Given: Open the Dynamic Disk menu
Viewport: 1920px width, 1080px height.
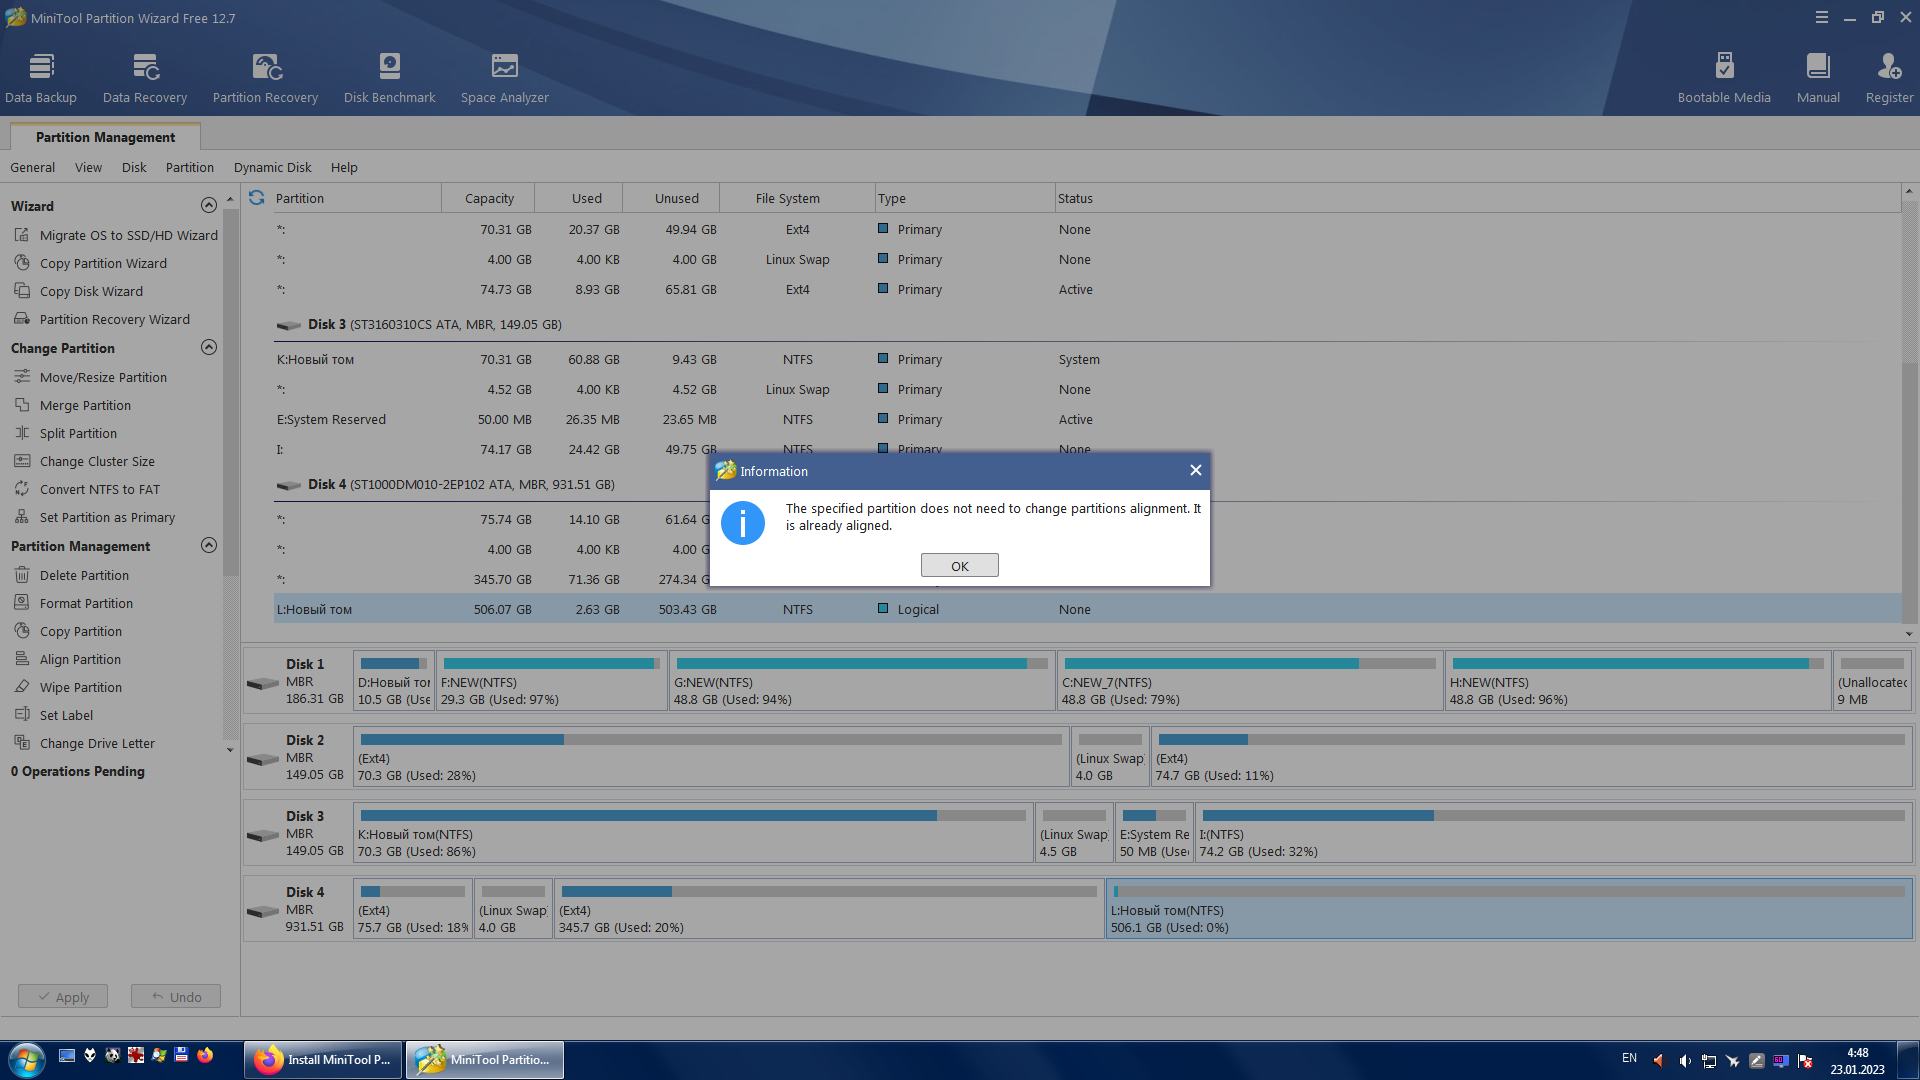Looking at the screenshot, I should (x=272, y=167).
